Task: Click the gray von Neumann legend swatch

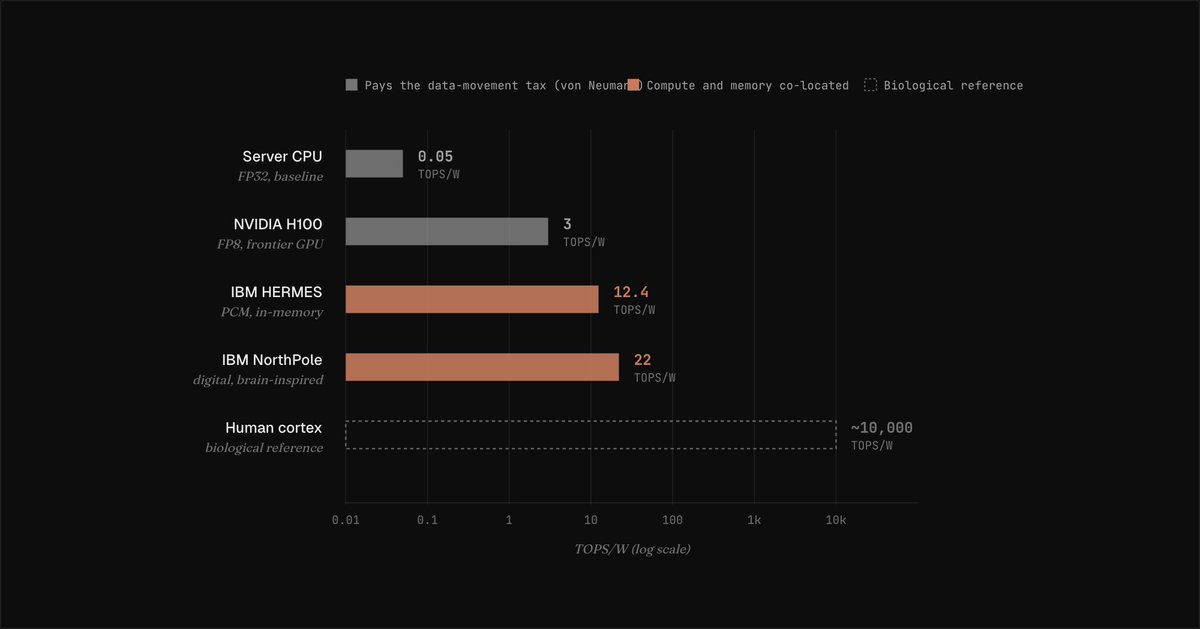Action: [x=352, y=85]
